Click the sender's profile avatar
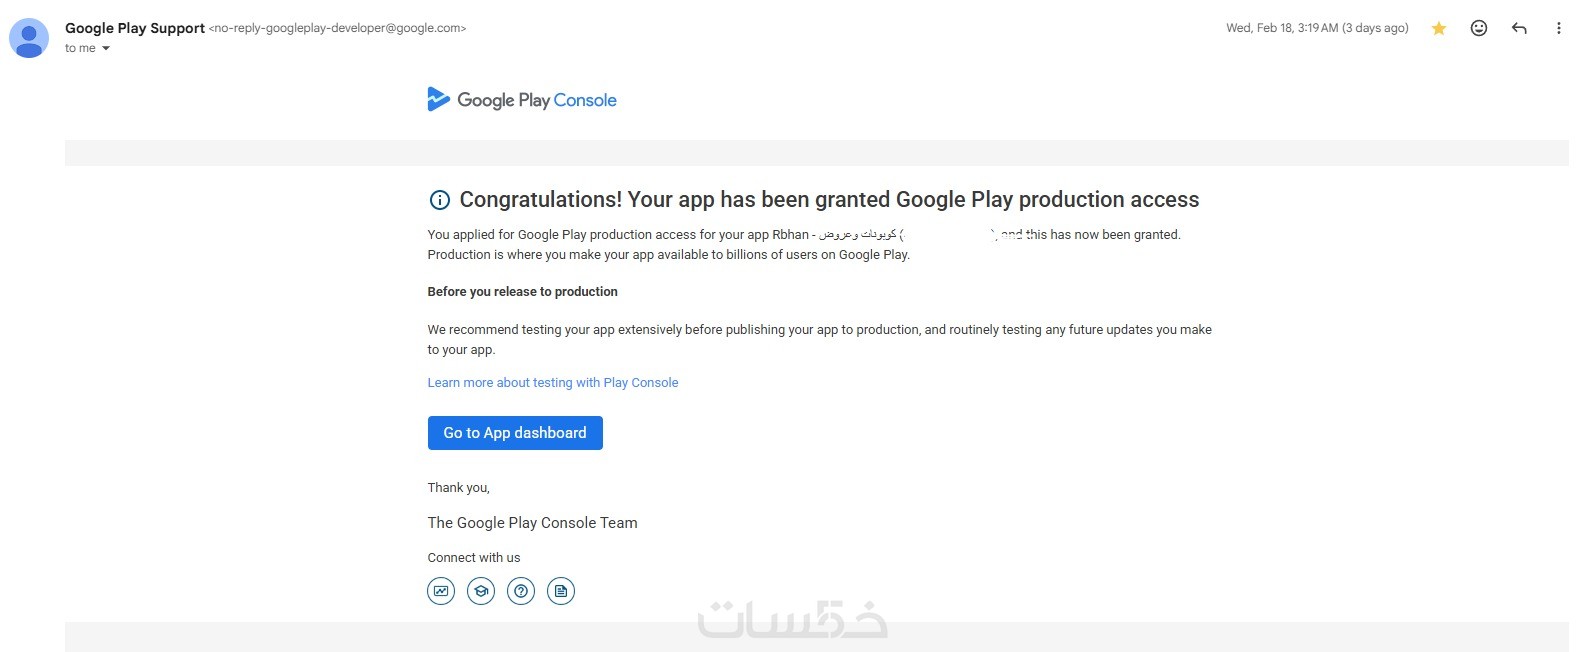 (29, 38)
